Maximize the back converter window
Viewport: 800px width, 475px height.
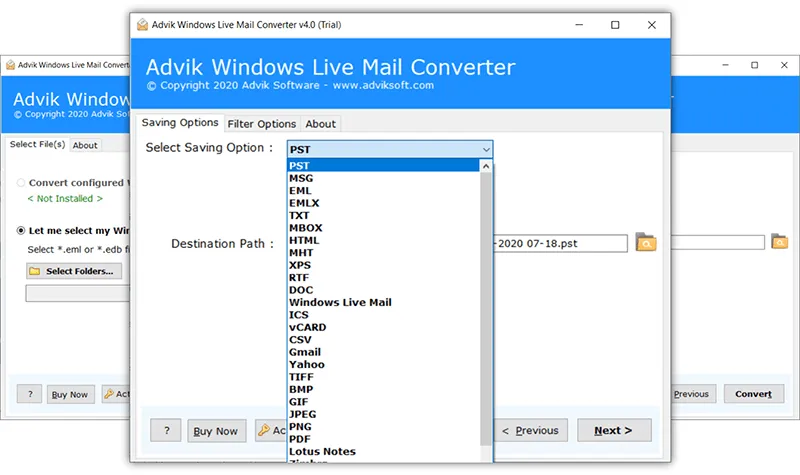point(755,65)
